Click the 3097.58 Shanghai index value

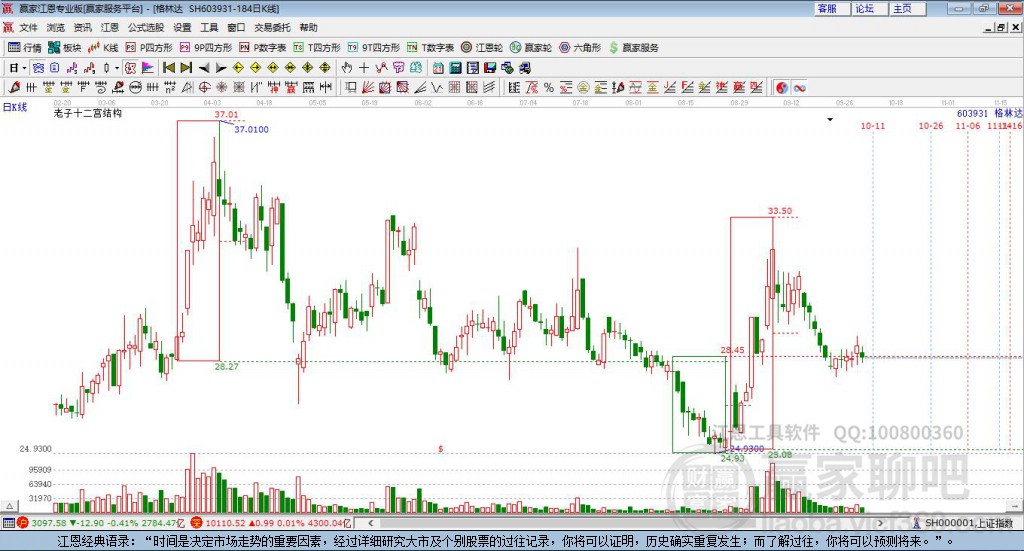click(48, 523)
